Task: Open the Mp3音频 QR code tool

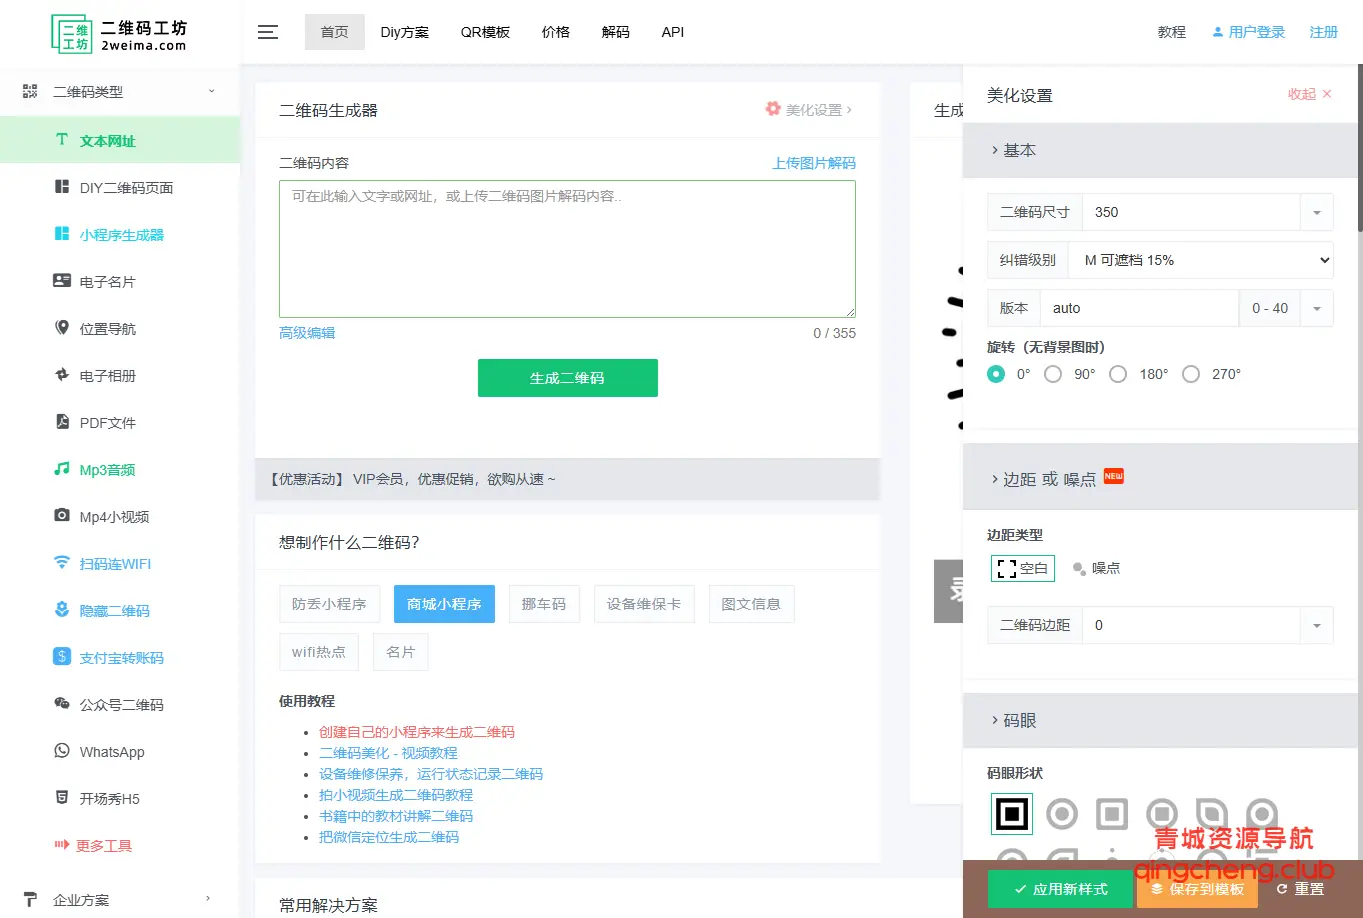Action: pyautogui.click(x=110, y=469)
